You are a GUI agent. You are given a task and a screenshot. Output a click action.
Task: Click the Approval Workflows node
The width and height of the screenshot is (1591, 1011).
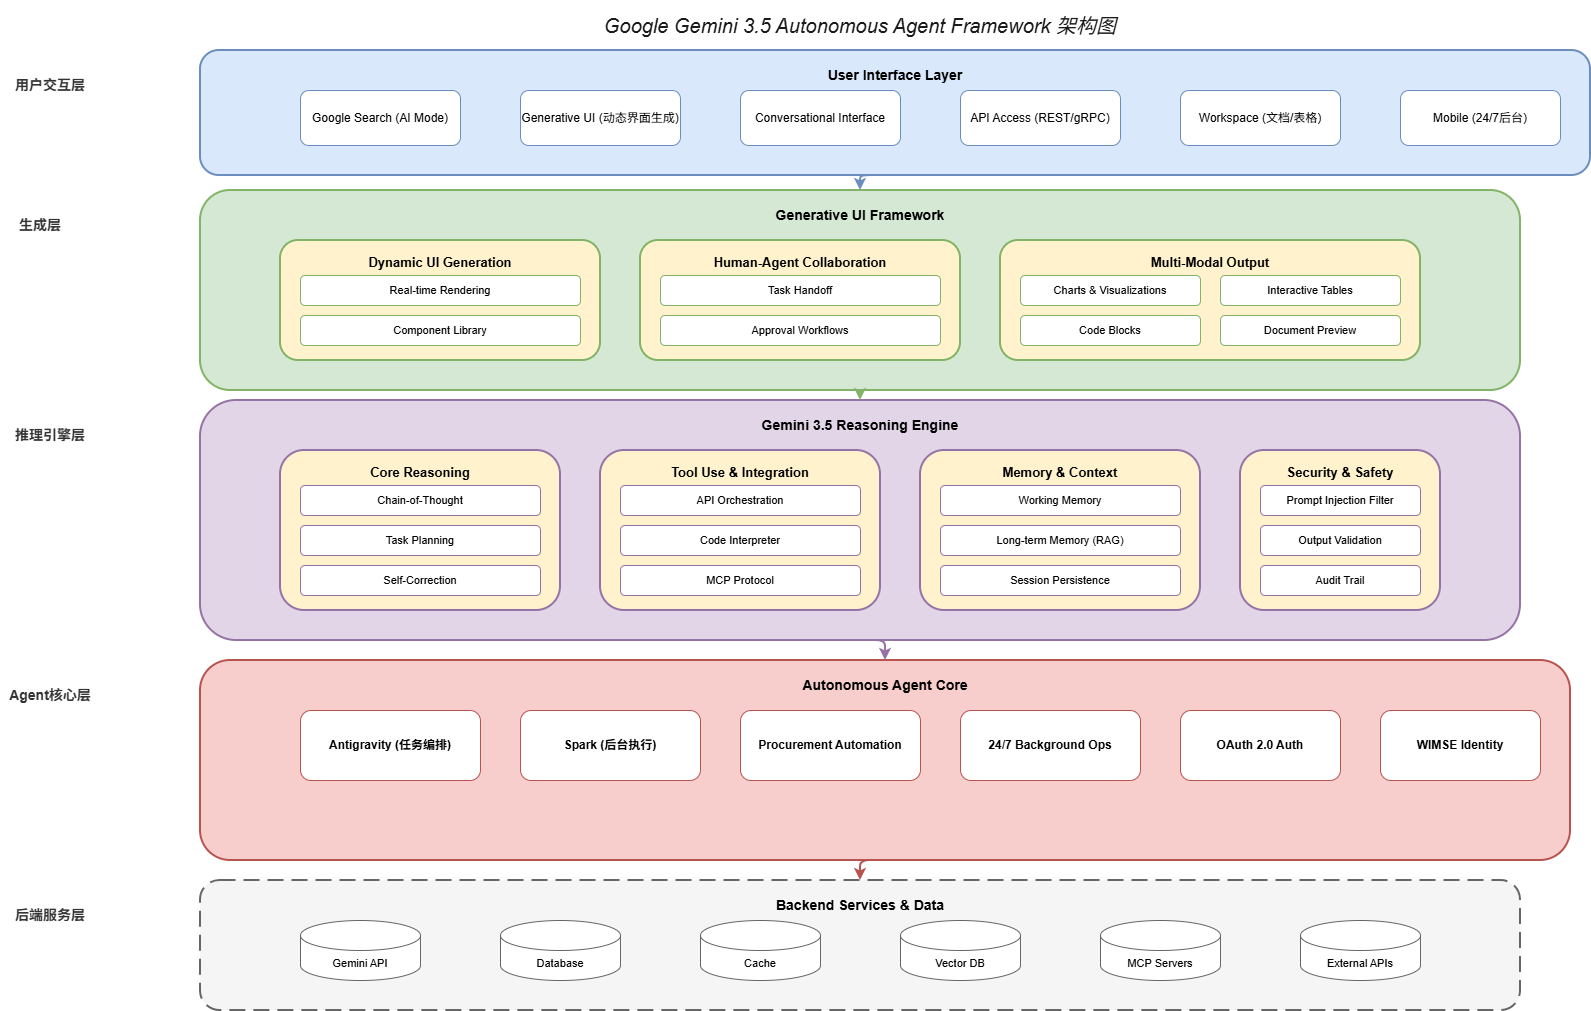(800, 330)
